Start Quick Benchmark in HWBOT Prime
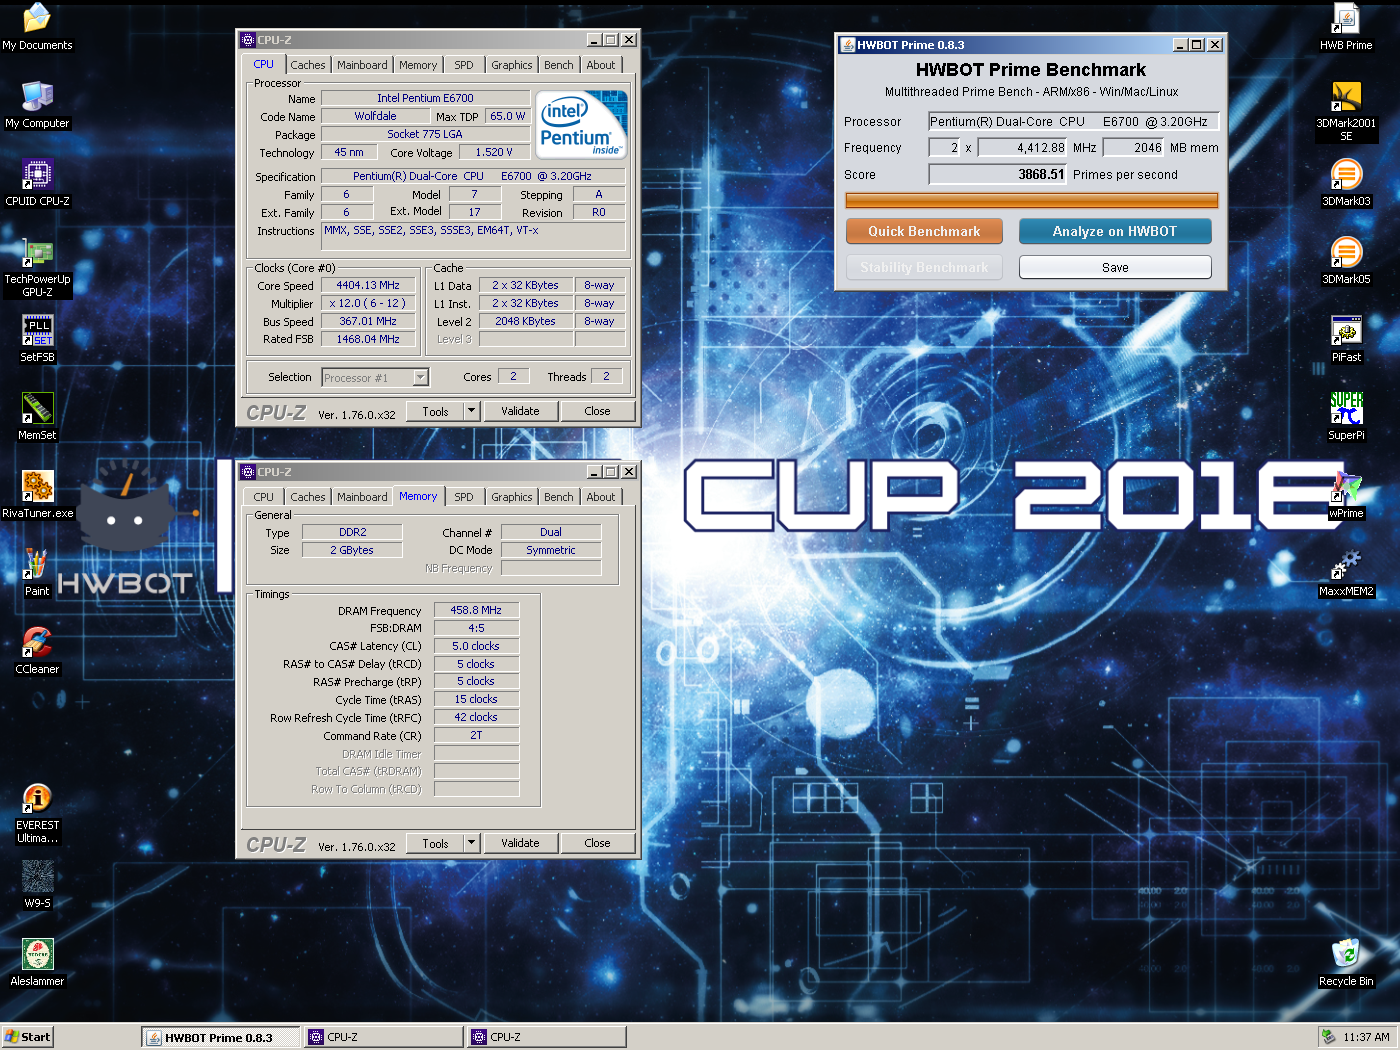Viewport: 1400px width, 1050px height. click(924, 231)
